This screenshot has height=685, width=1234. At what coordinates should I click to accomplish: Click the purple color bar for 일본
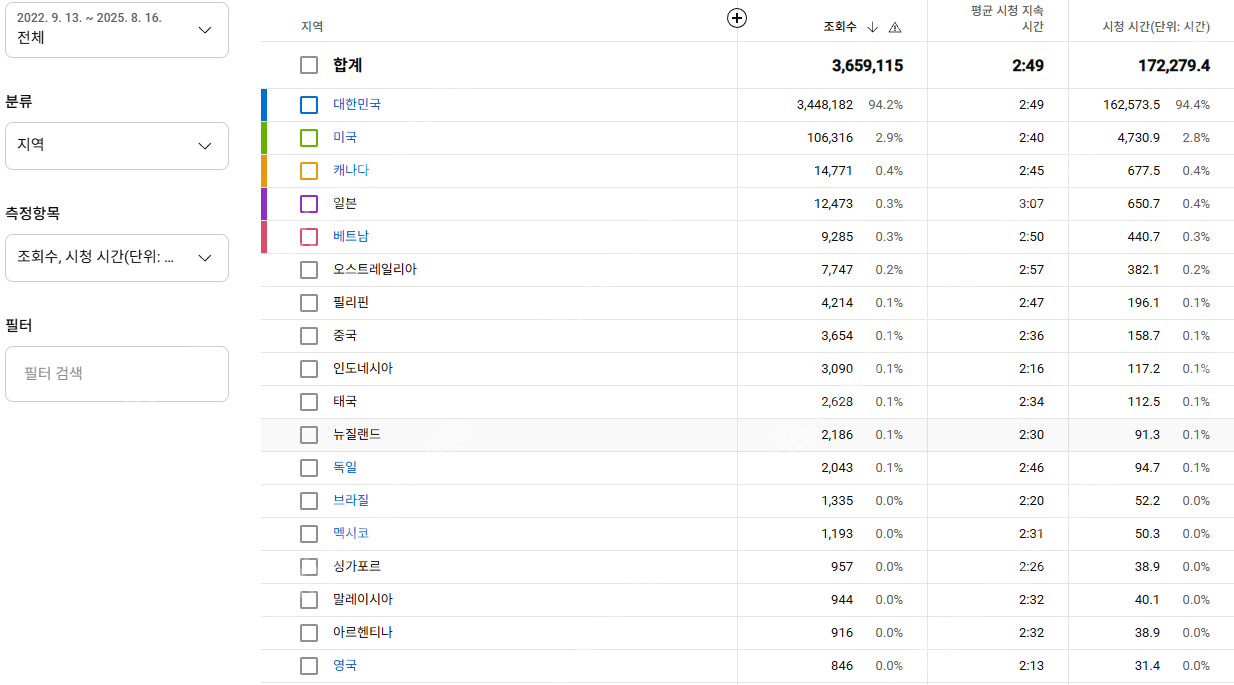(264, 204)
